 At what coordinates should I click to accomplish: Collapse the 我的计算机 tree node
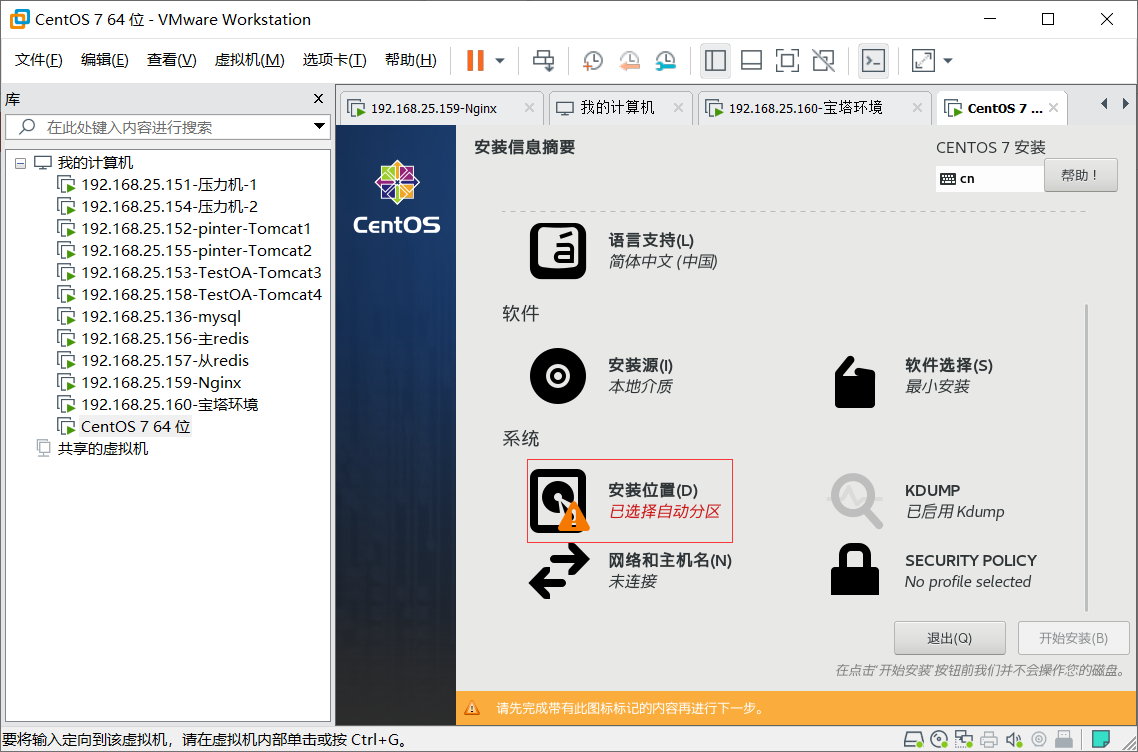pos(20,163)
